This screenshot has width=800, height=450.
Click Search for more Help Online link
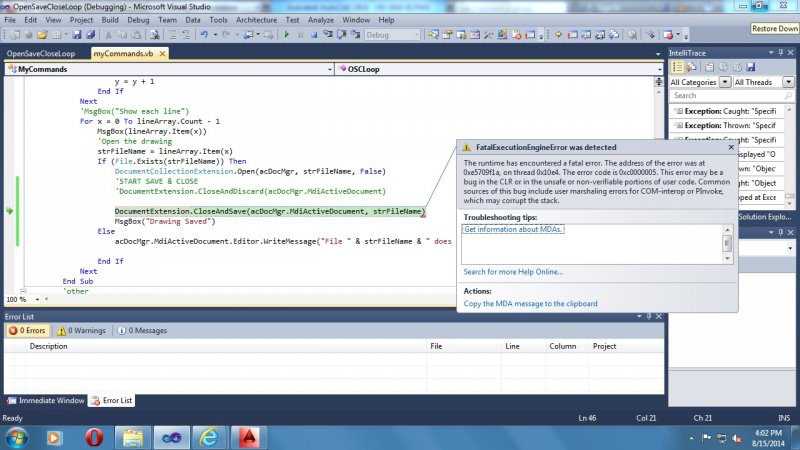click(x=513, y=272)
